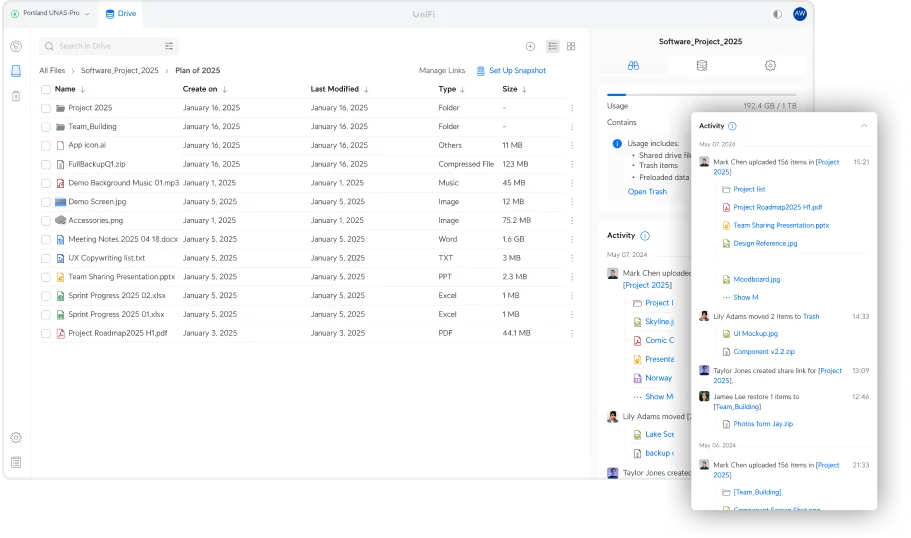The image size is (911, 538).
Task: Click the Sprint Progress 2025 01.xlsx file icon
Action: (60, 314)
